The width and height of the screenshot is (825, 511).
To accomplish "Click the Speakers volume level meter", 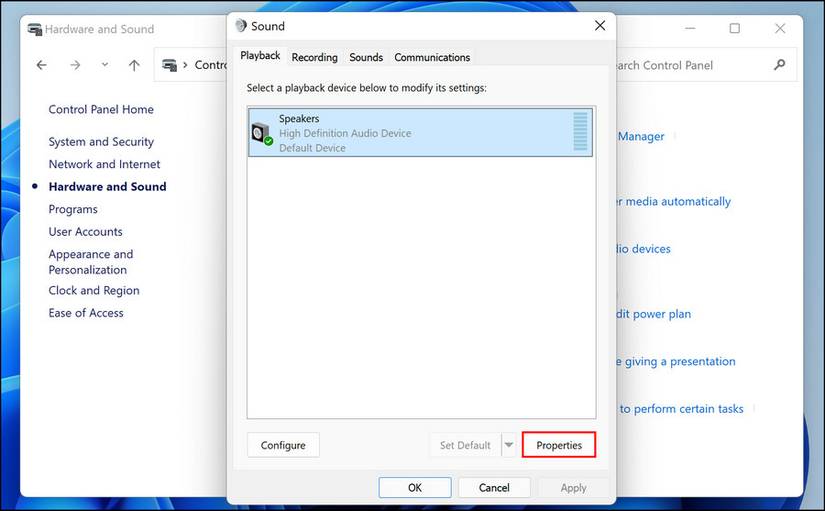I will coord(580,132).
